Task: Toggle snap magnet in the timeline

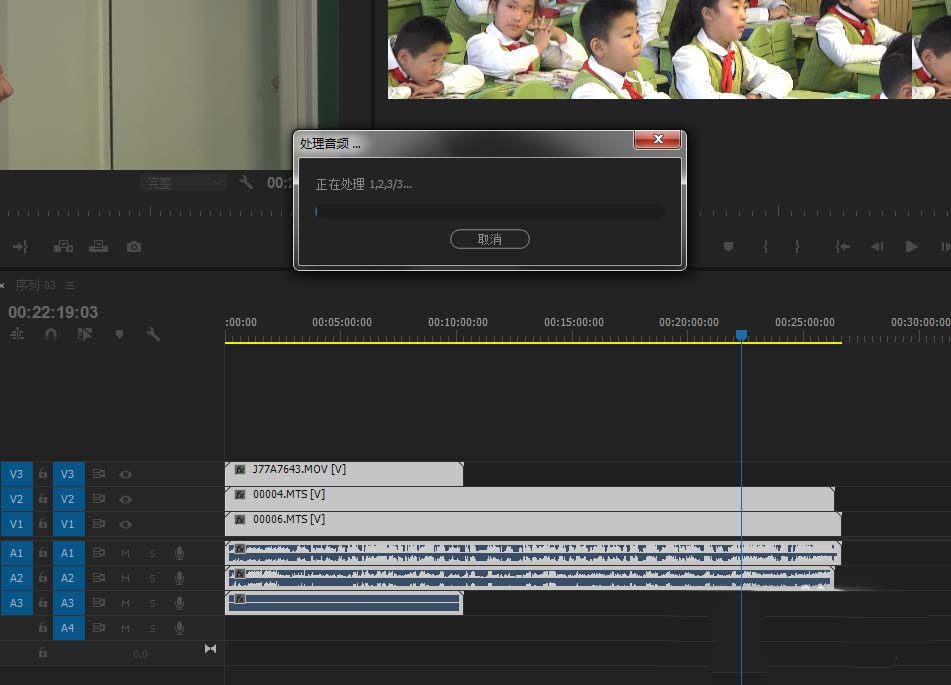Action: coord(51,334)
